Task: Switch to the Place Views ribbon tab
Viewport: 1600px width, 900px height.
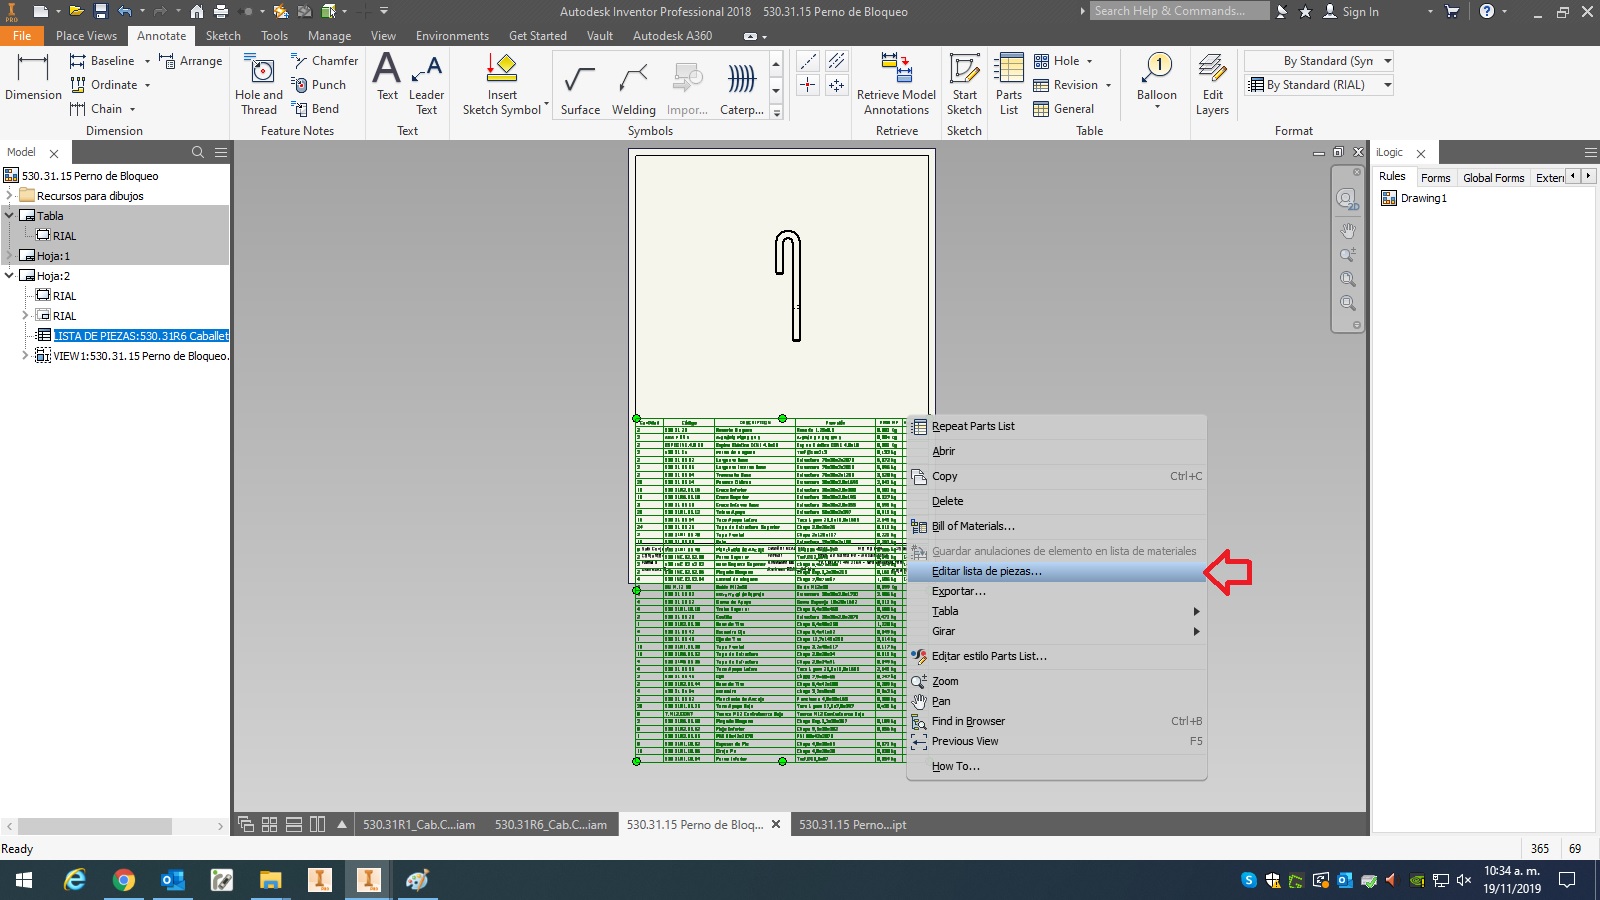Action: 86,35
